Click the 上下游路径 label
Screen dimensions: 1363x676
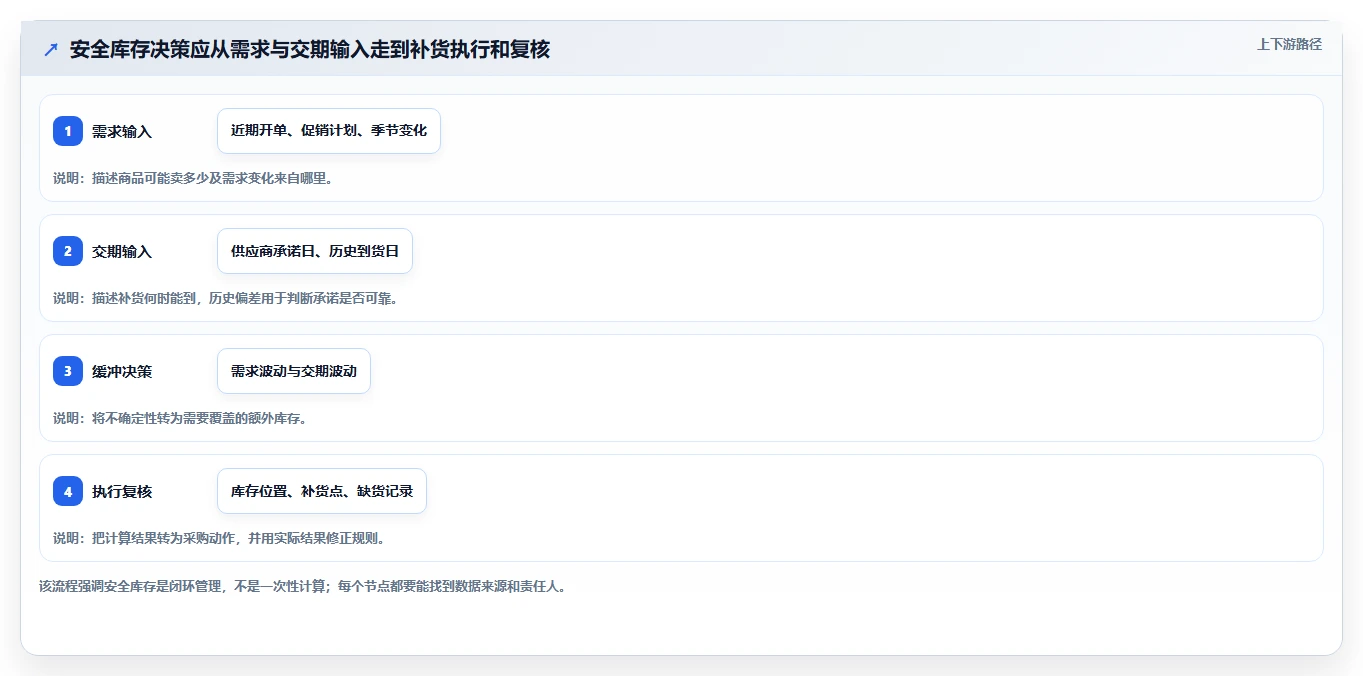coord(1289,44)
